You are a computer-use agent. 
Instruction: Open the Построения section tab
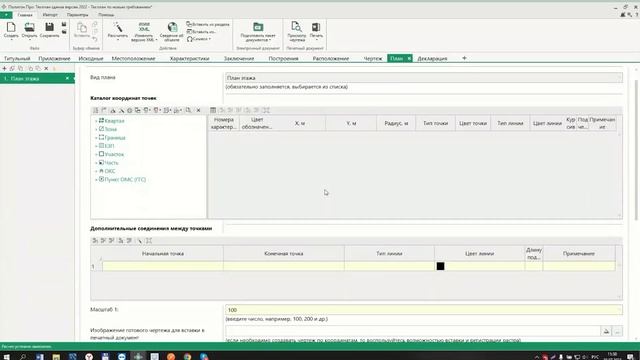[283, 59]
